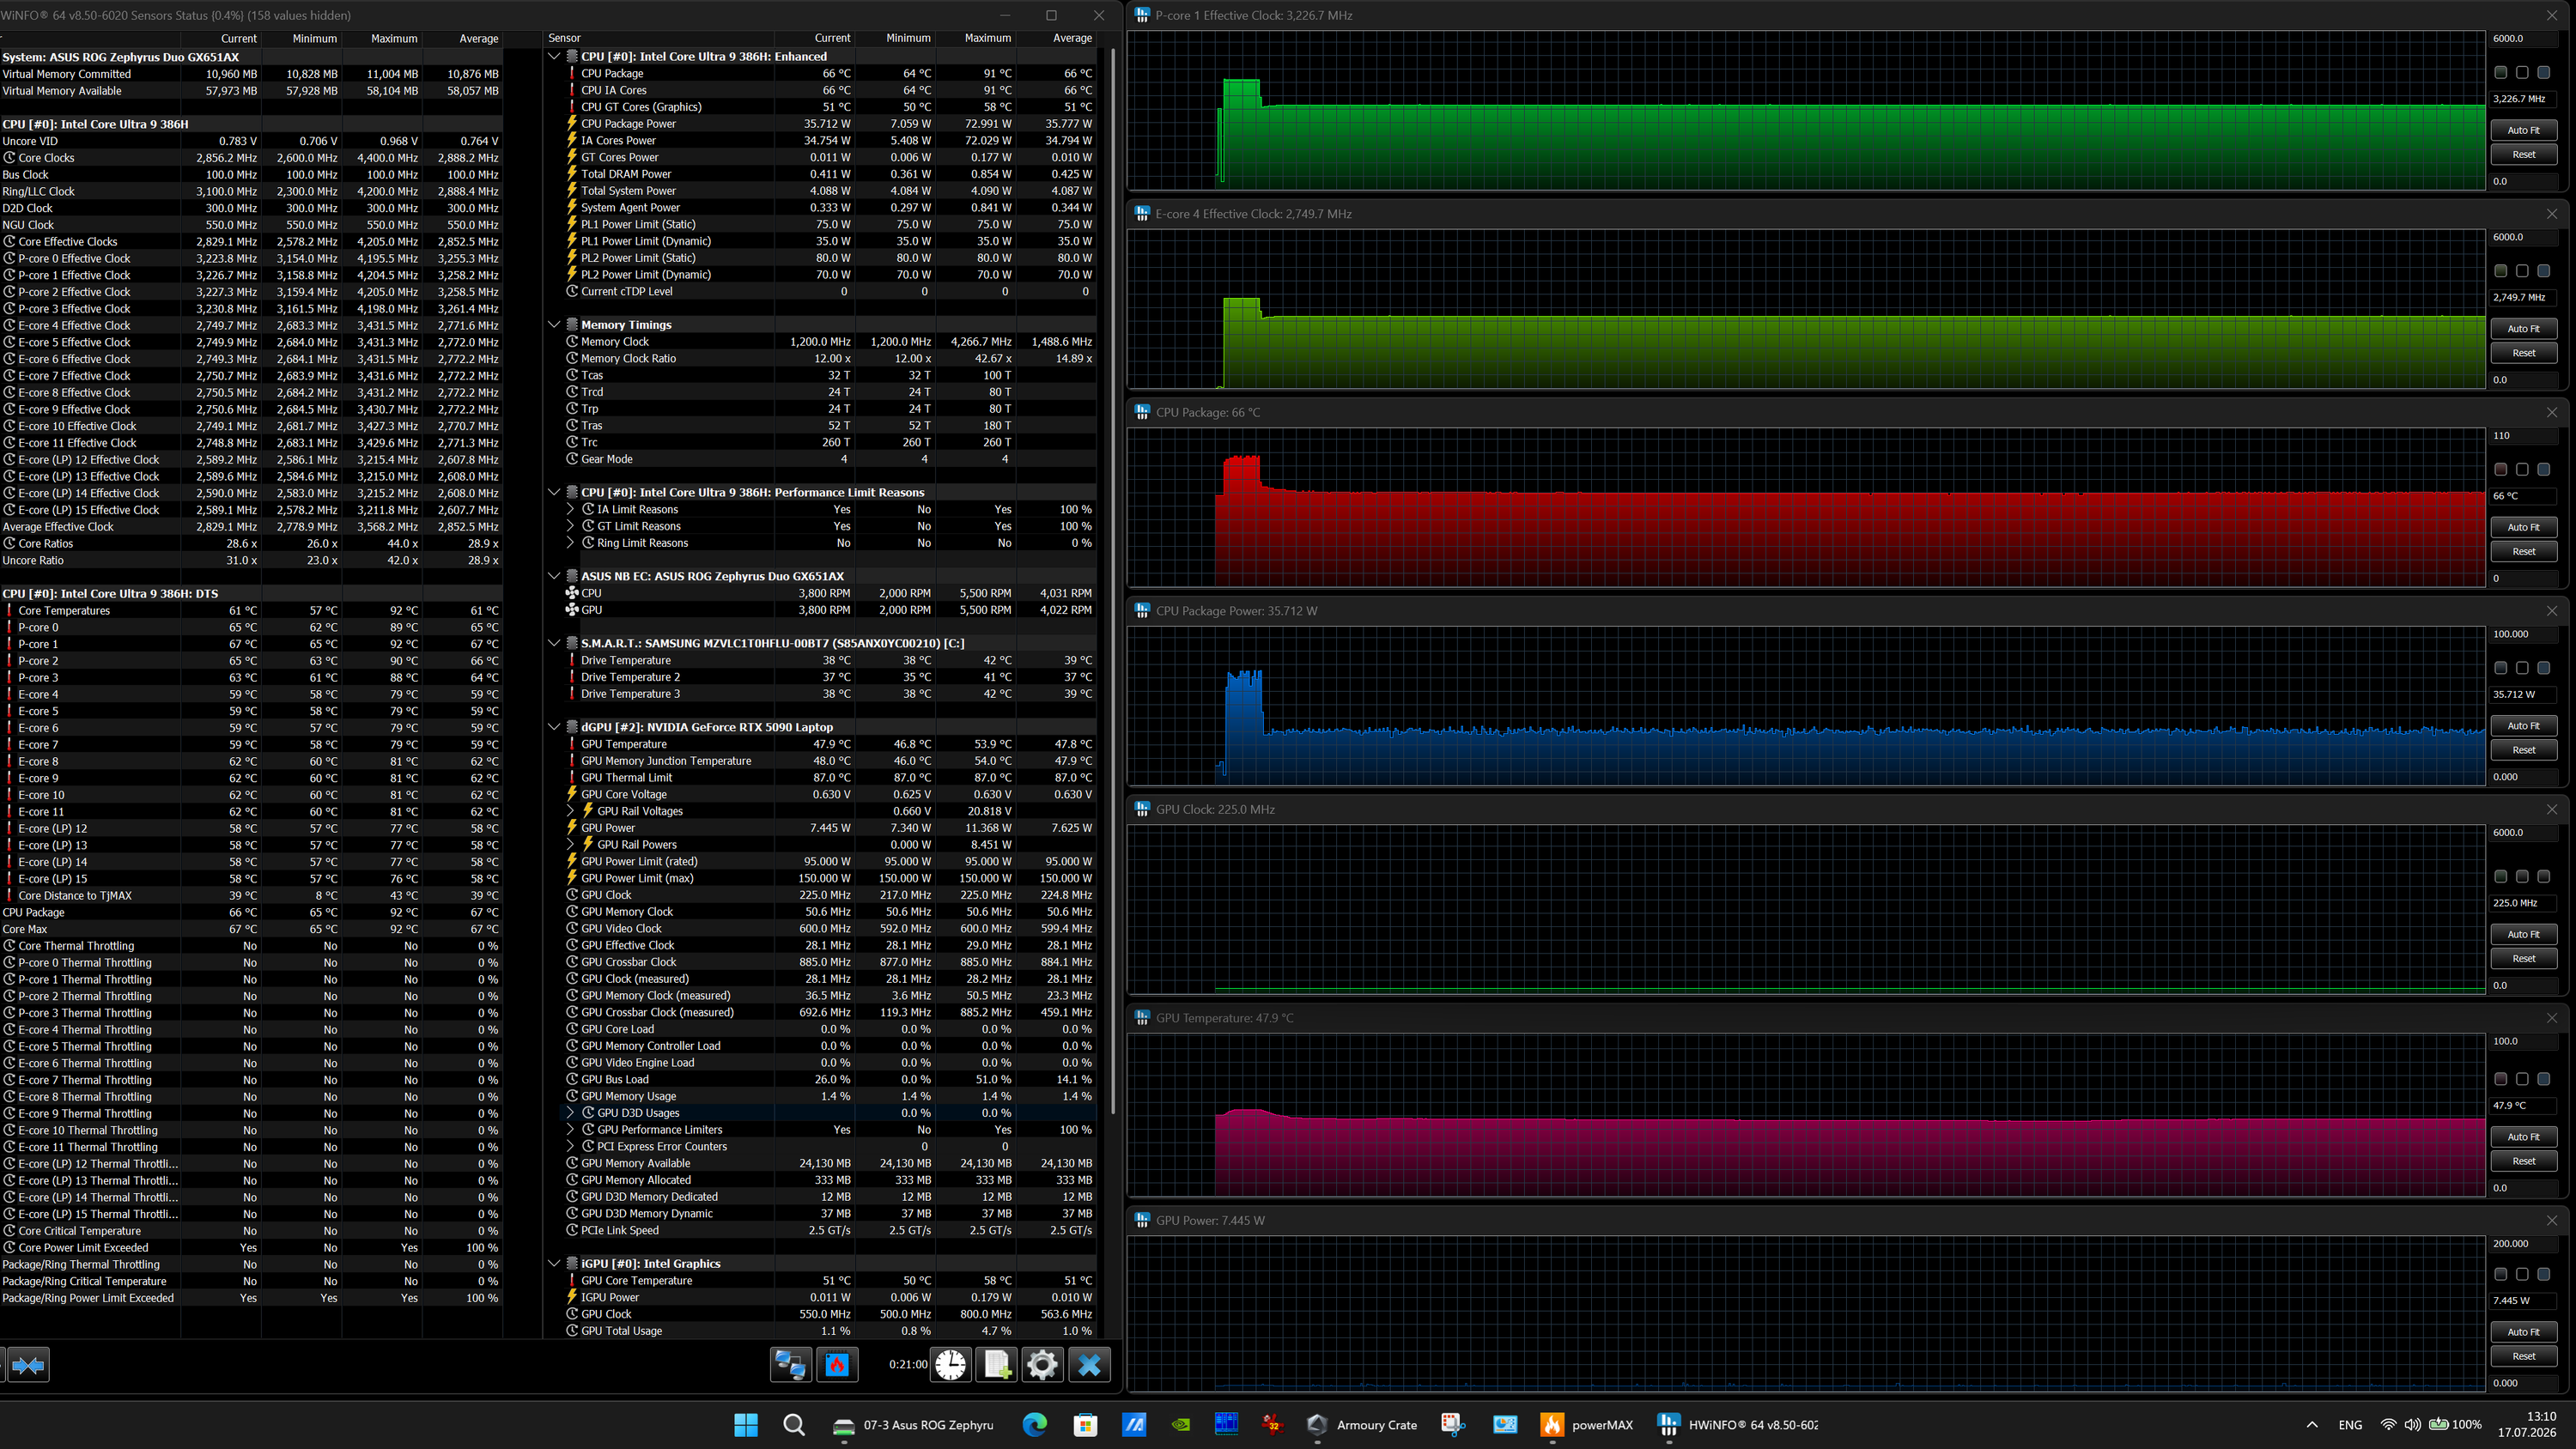Expand GT Limit Reasons
Viewport: 2576px width, 1449px height.
coord(571,526)
